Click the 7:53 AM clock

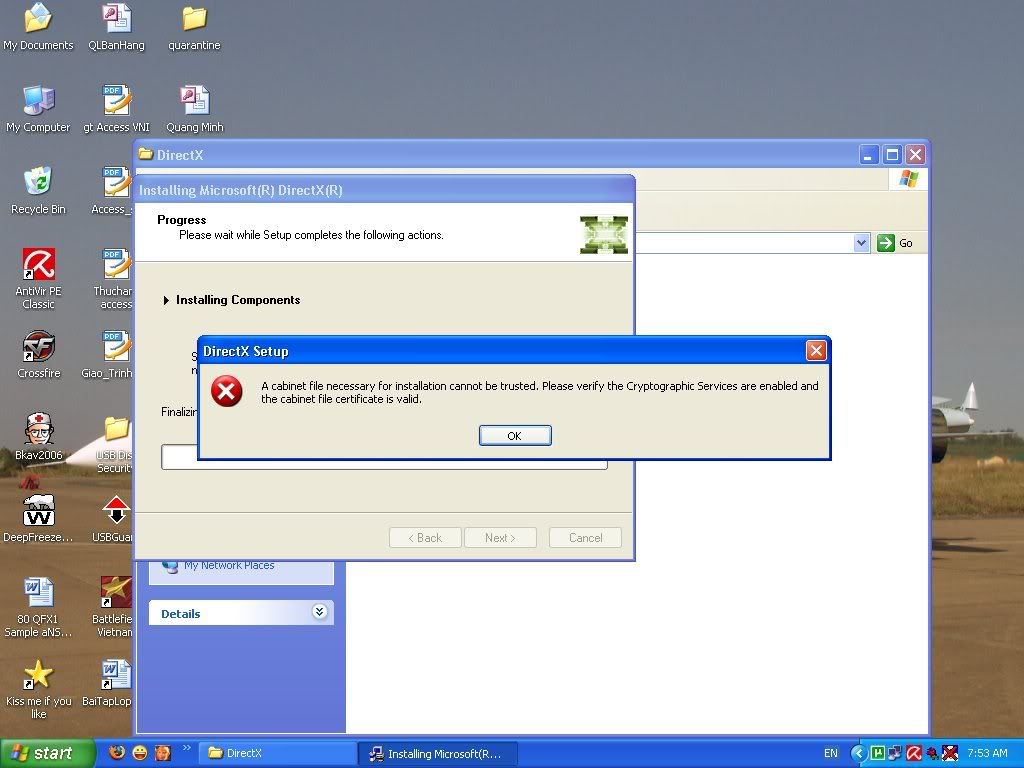click(987, 753)
